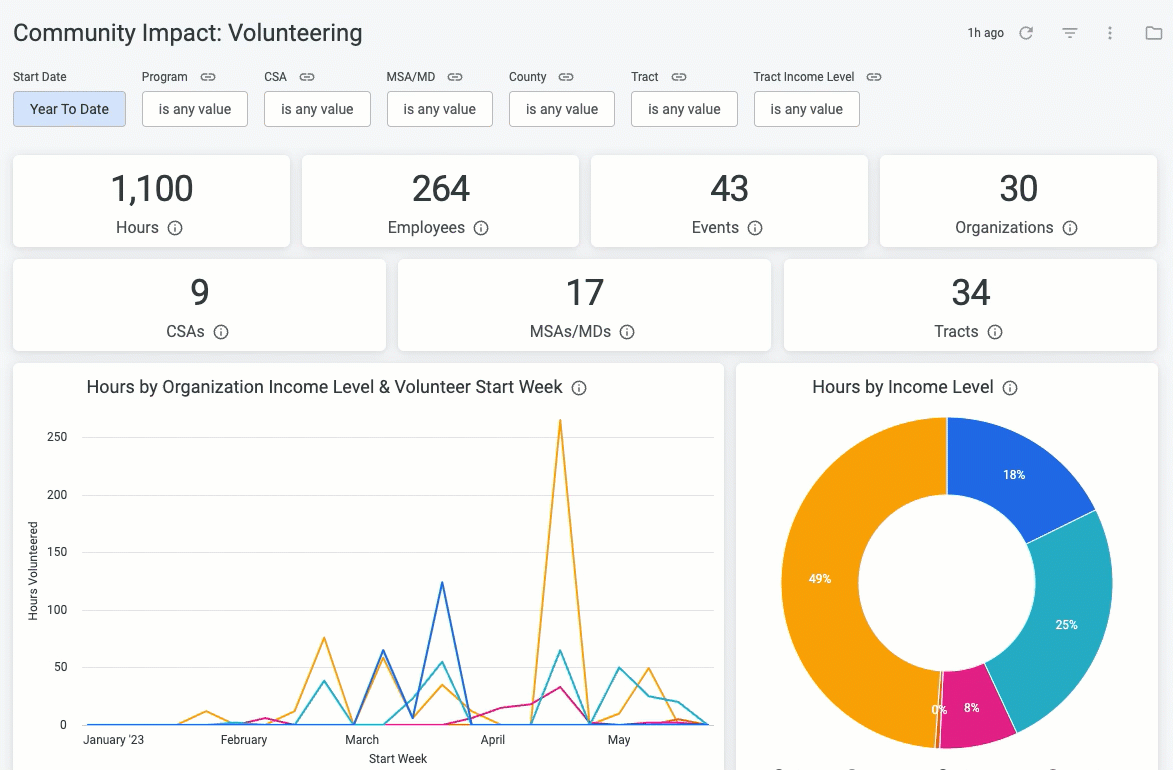Show info for the Events tile
This screenshot has height=770, width=1173.
(x=755, y=228)
